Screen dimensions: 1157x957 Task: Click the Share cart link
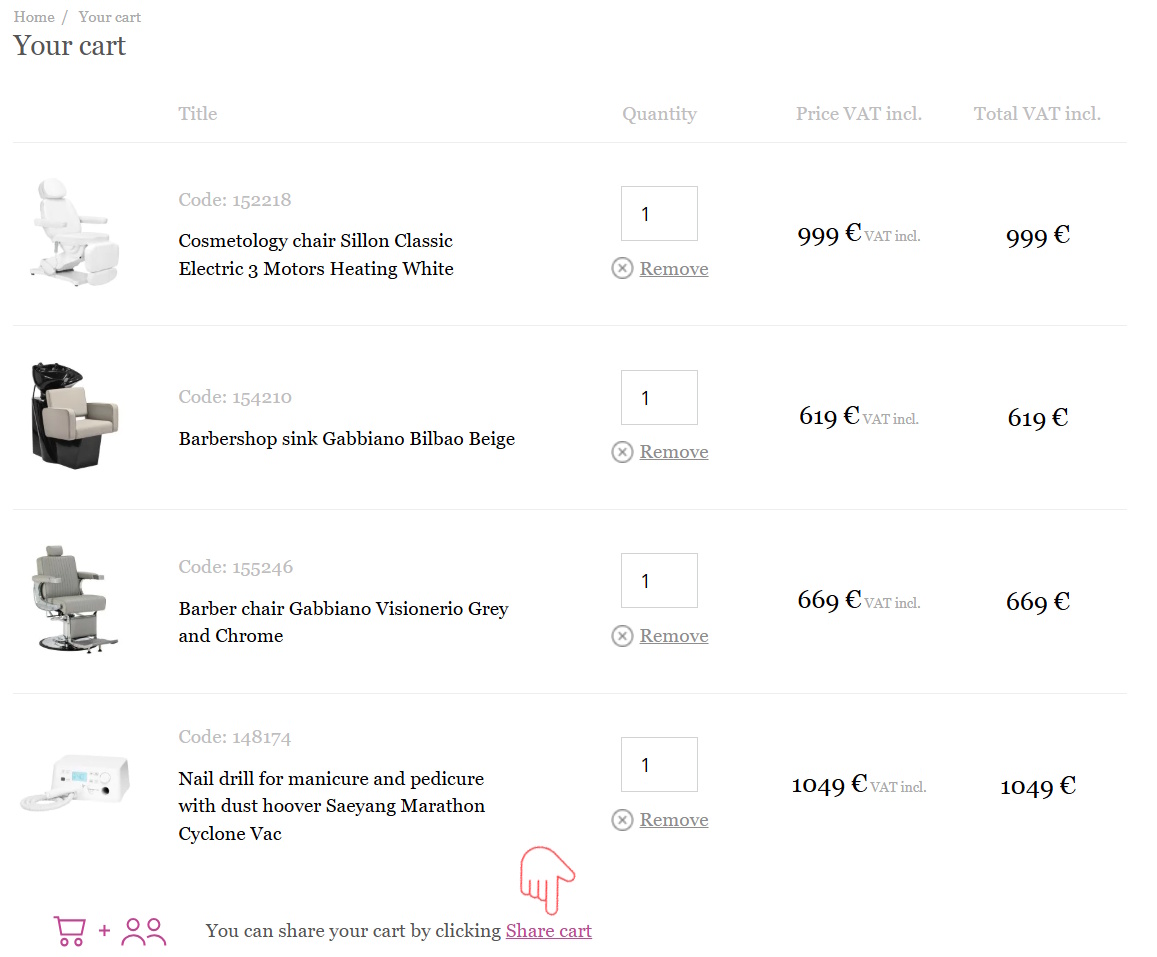pyautogui.click(x=548, y=931)
